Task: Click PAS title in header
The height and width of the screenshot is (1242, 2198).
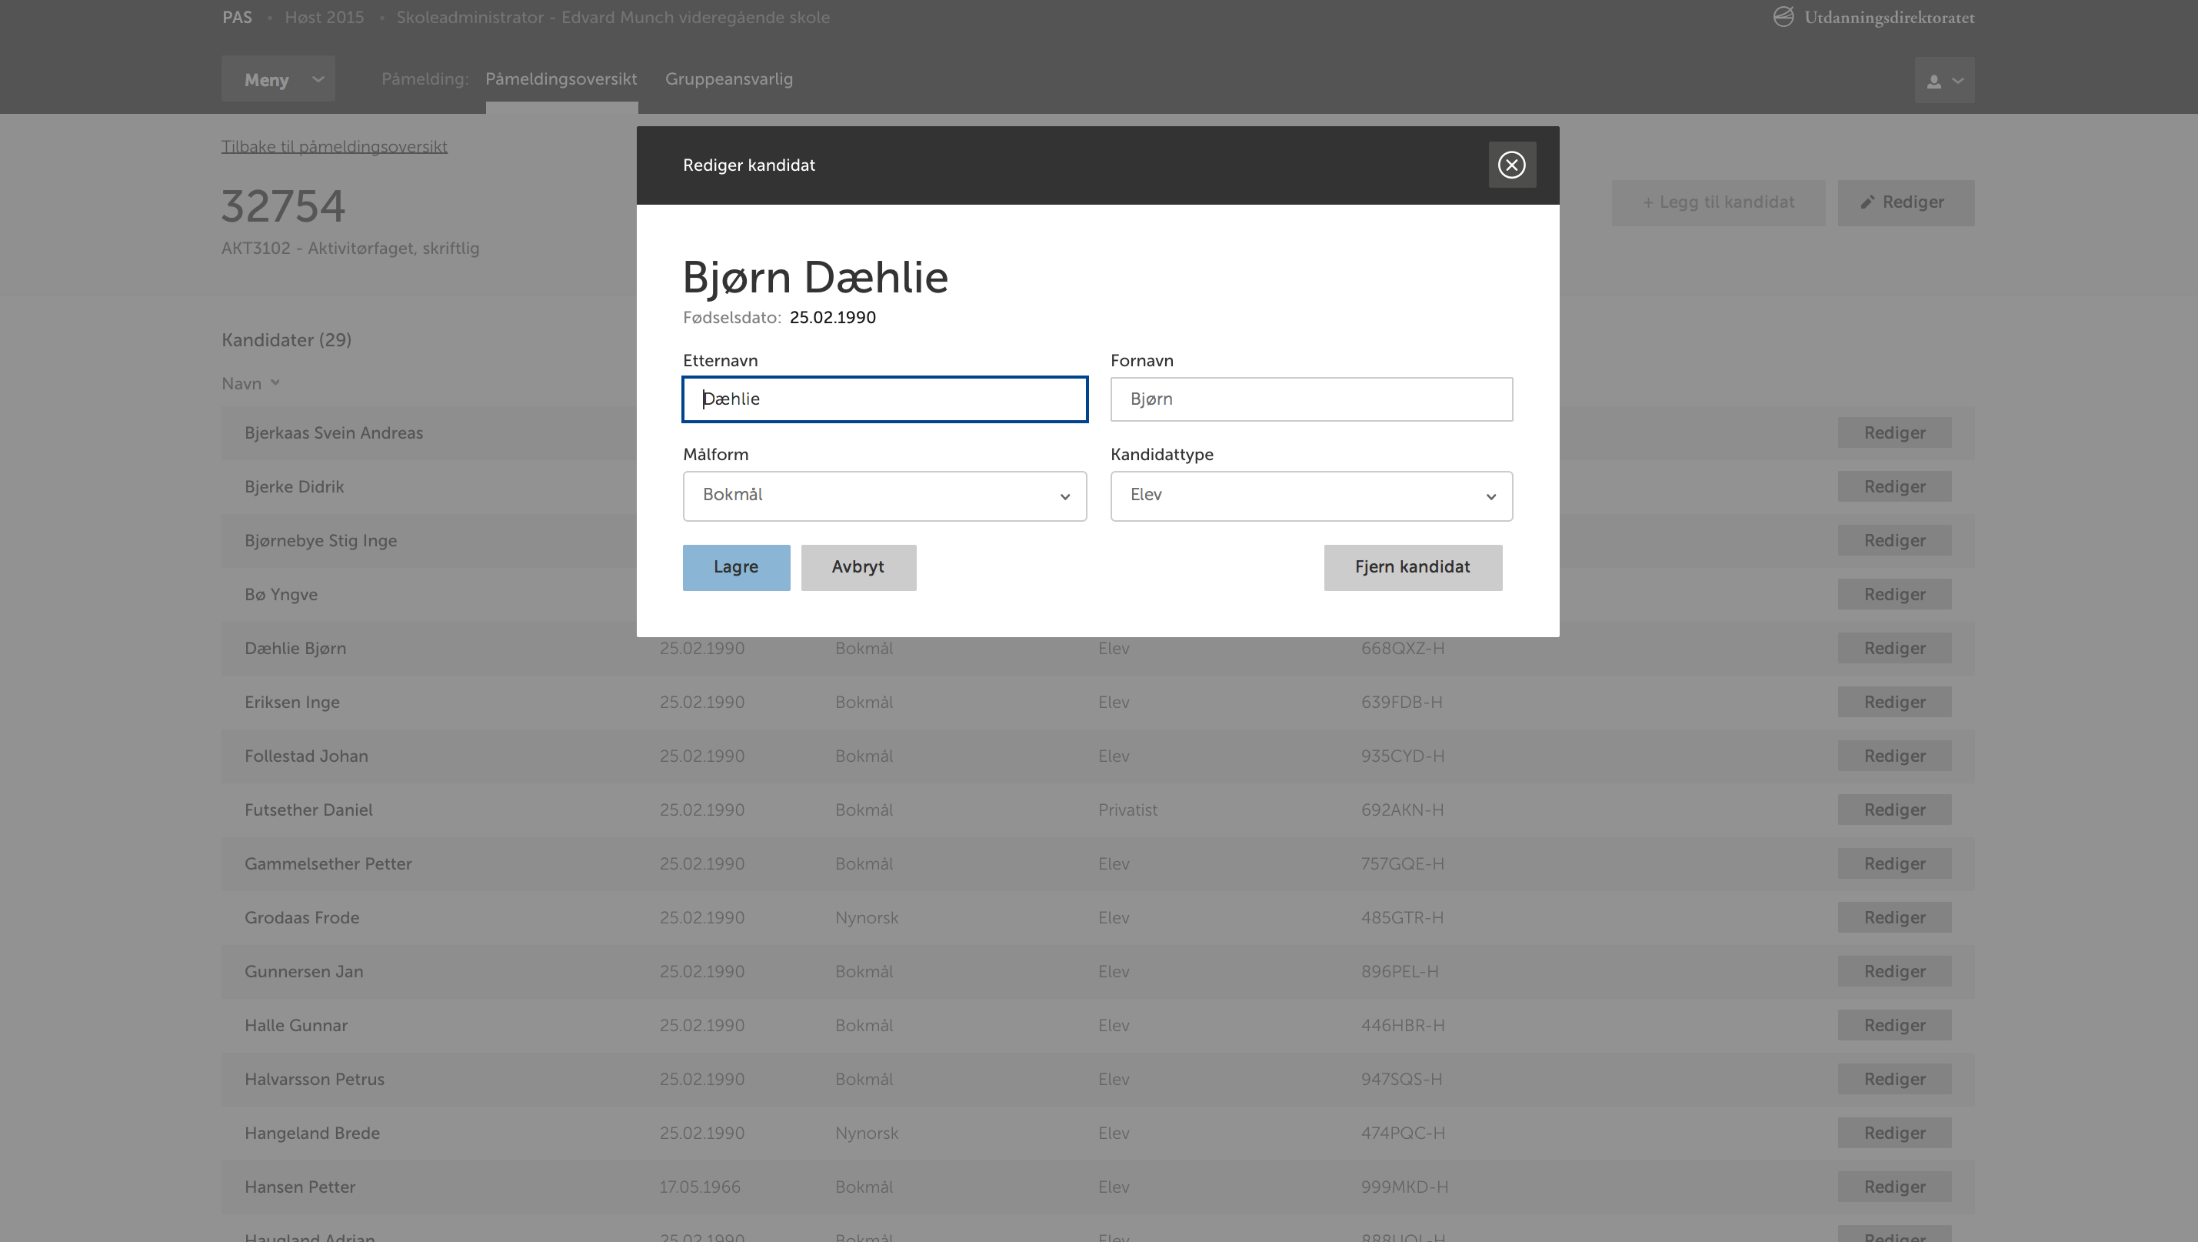Action: 237,17
